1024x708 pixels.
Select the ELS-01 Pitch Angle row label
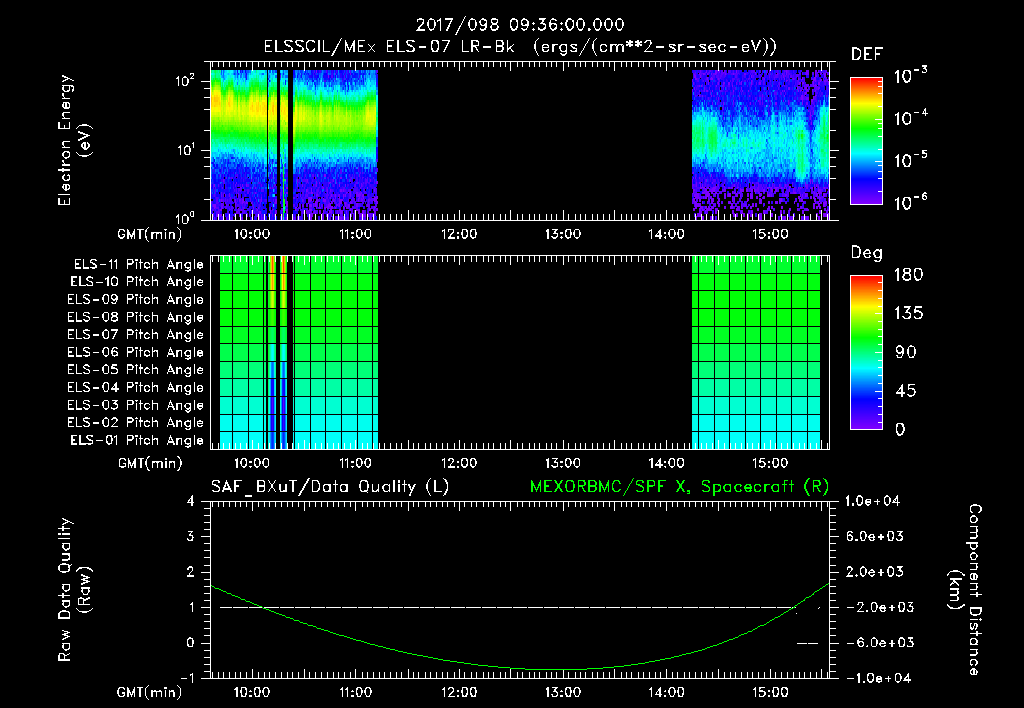click(x=137, y=440)
